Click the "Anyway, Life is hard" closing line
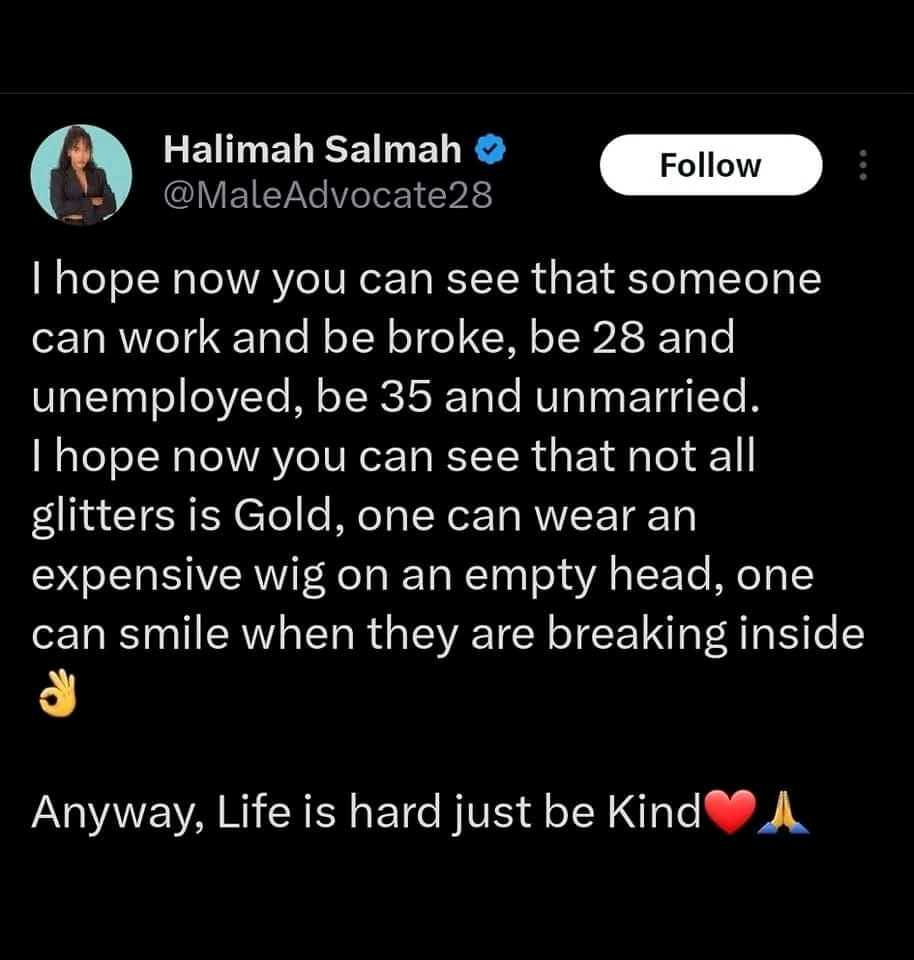 point(421,813)
